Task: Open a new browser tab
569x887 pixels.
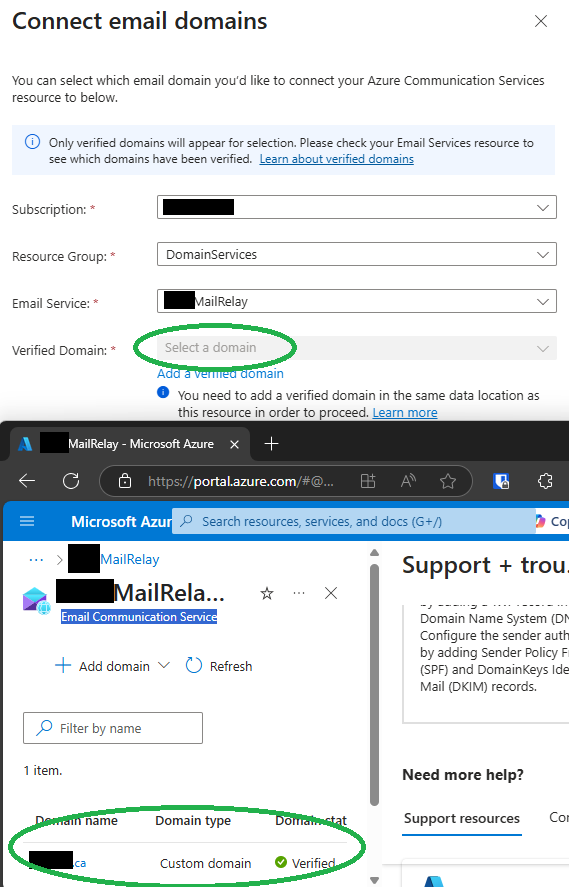Action: point(271,444)
